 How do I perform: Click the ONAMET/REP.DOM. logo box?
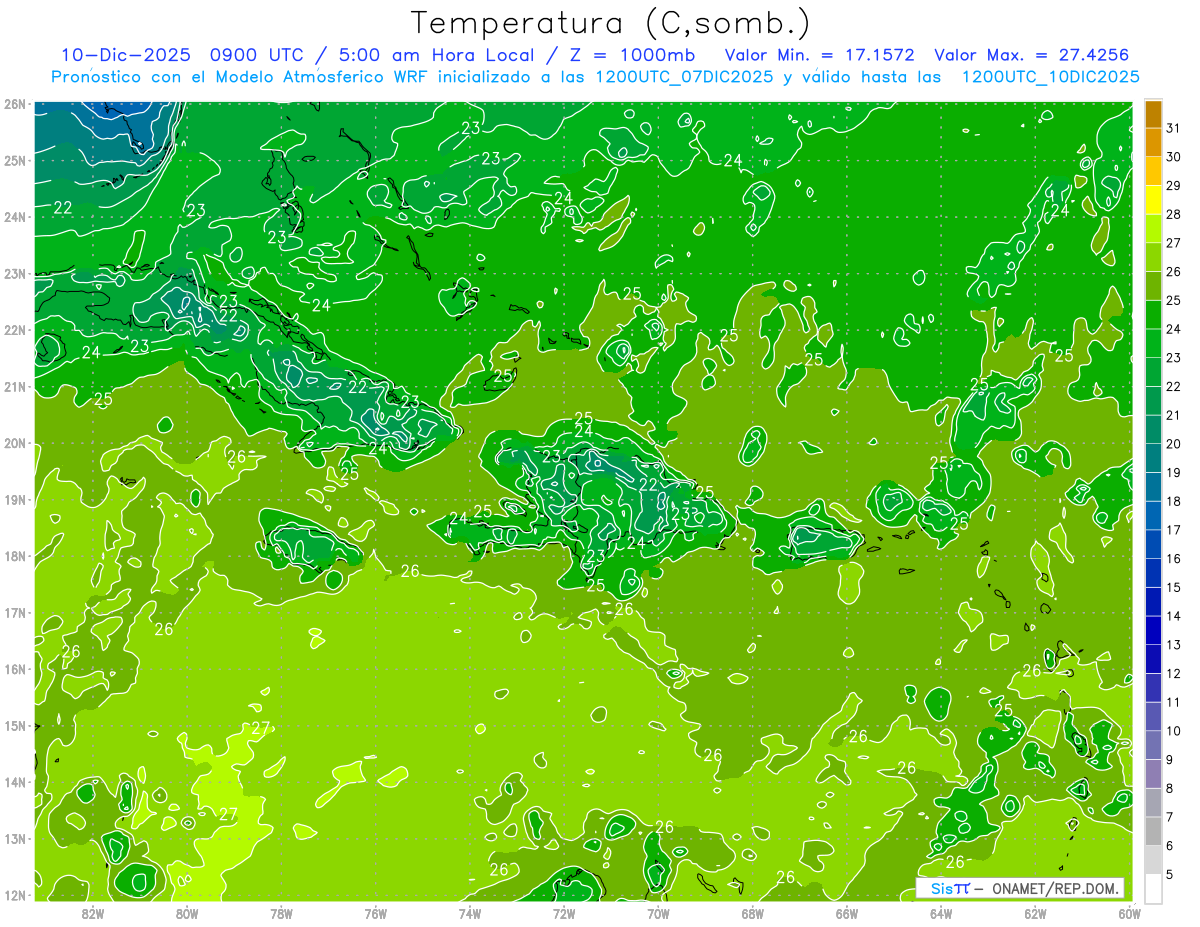(x=1021, y=888)
